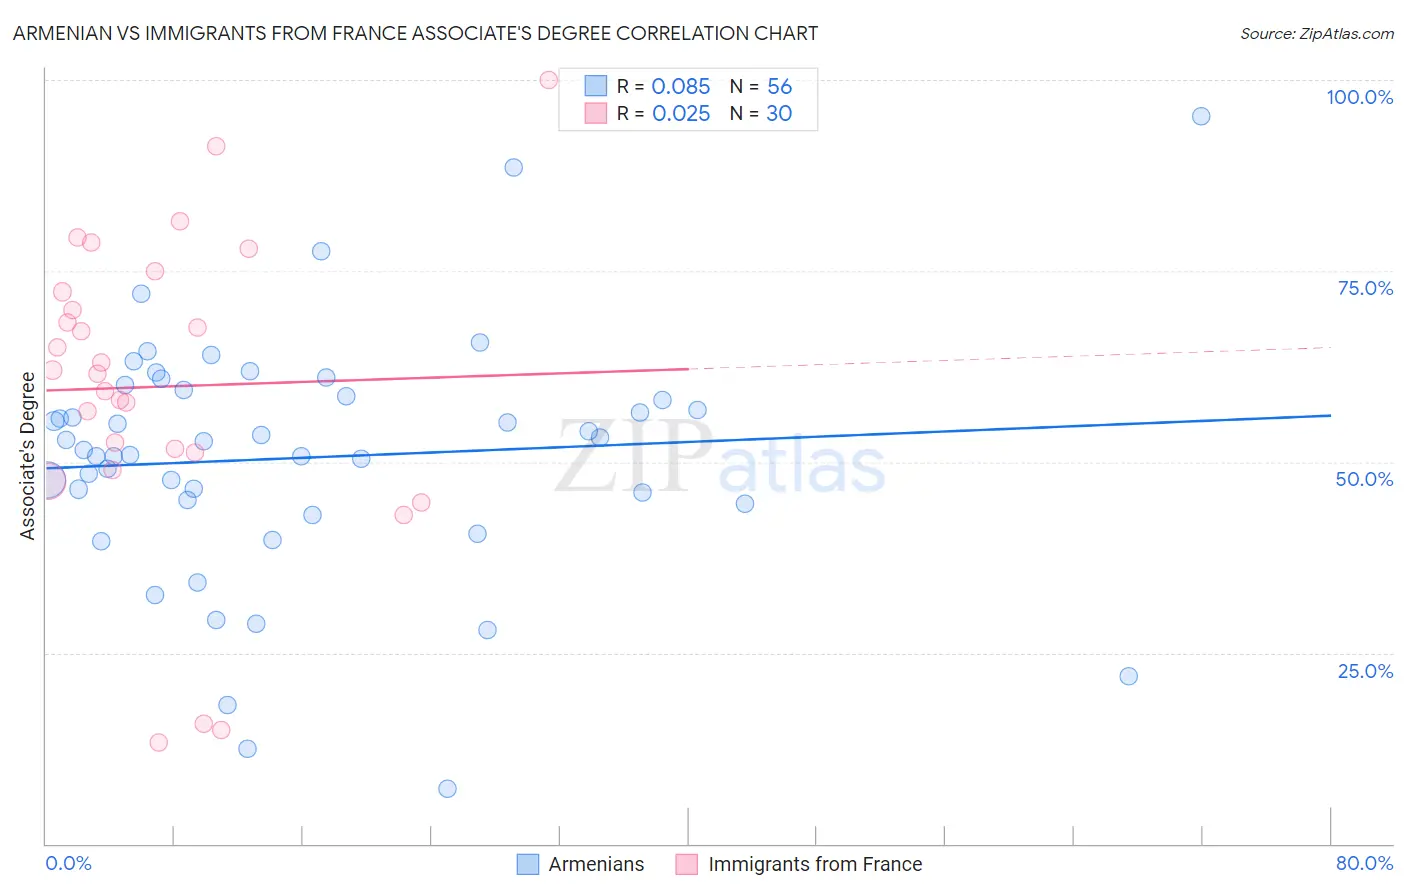
Task: Click the R value 0.025 in legend
Action: coord(681,113)
